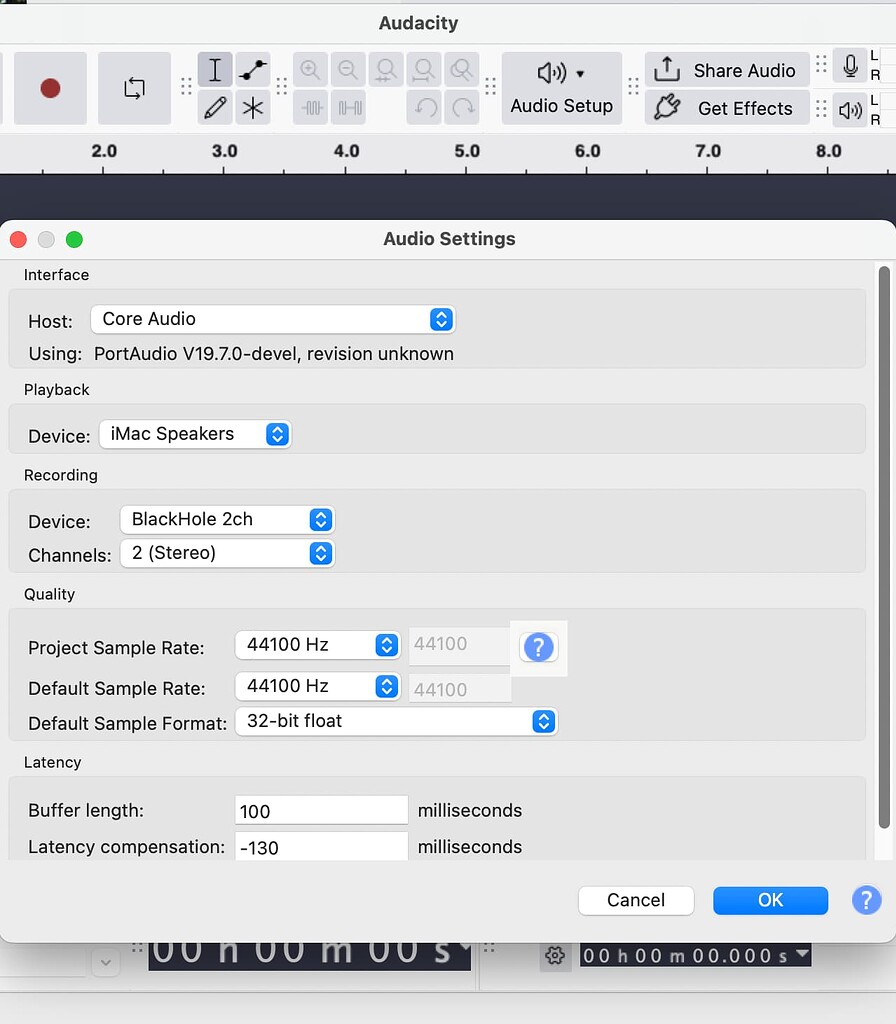Open the selection time format dropdown arrow

coord(803,953)
